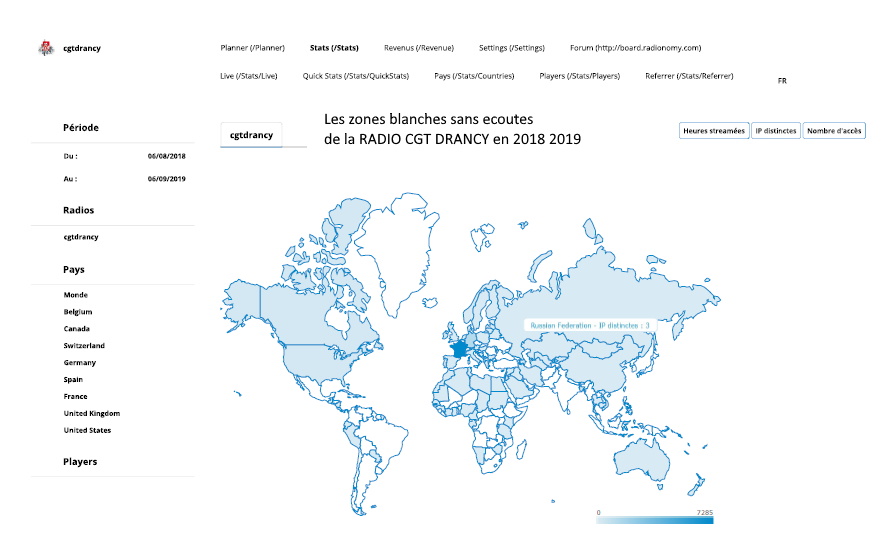886x542 pixels.
Task: Open the Revenus menu link
Action: (x=419, y=48)
